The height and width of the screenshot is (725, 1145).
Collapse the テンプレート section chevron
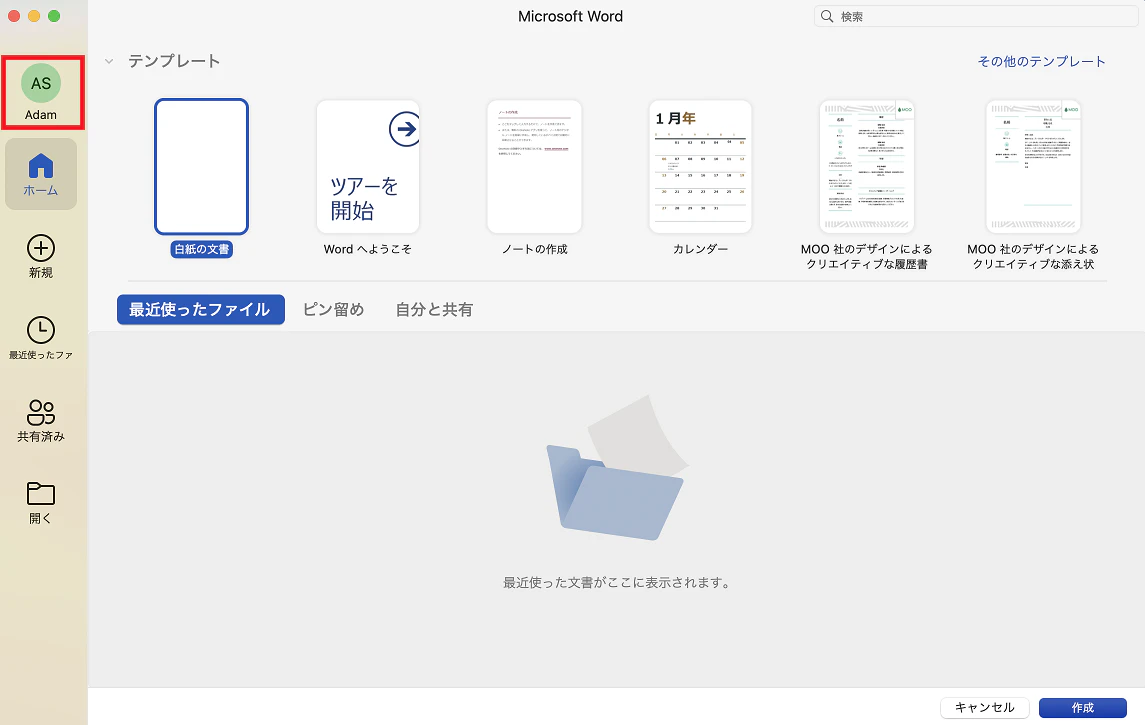point(109,61)
